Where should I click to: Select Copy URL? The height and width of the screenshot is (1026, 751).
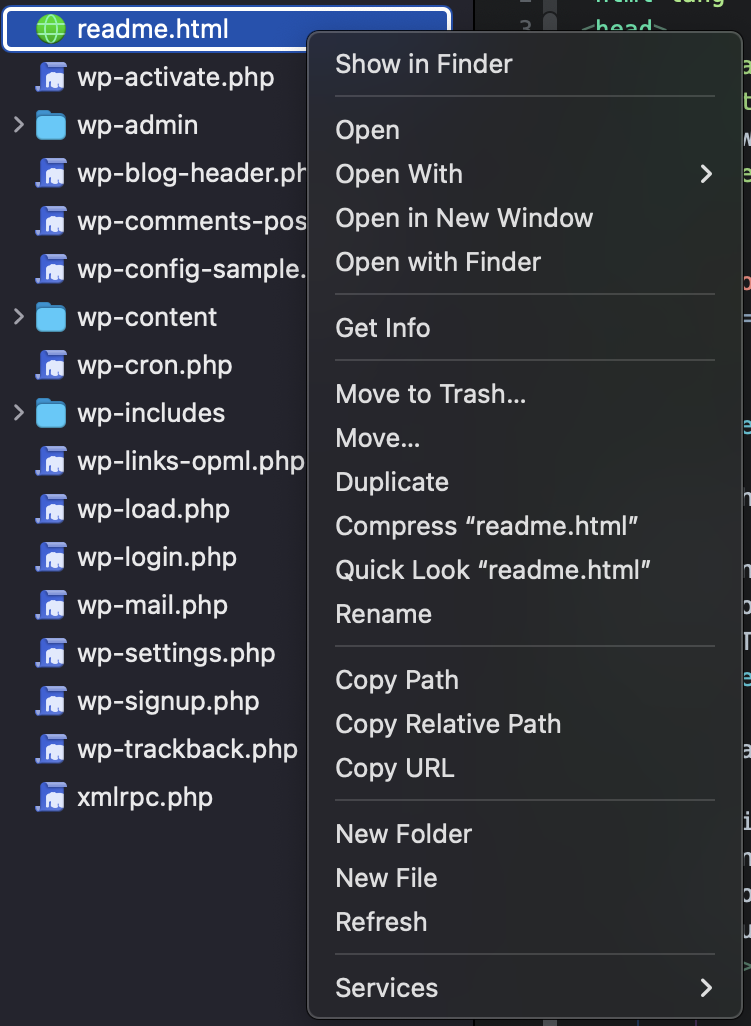[x=394, y=768]
